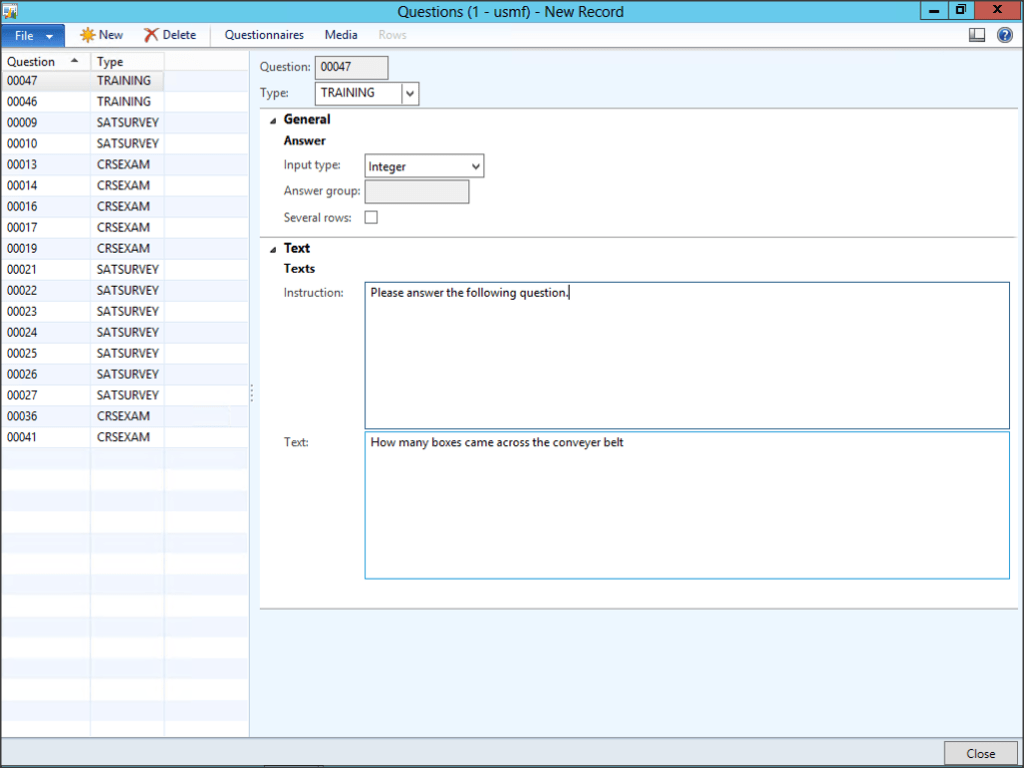Collapse the Text section
This screenshot has width=1024, height=768.
pyautogui.click(x=272, y=248)
